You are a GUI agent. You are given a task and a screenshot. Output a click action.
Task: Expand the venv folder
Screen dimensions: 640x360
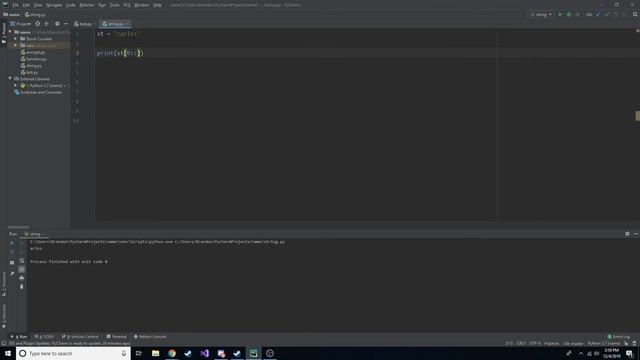[x=16, y=45]
